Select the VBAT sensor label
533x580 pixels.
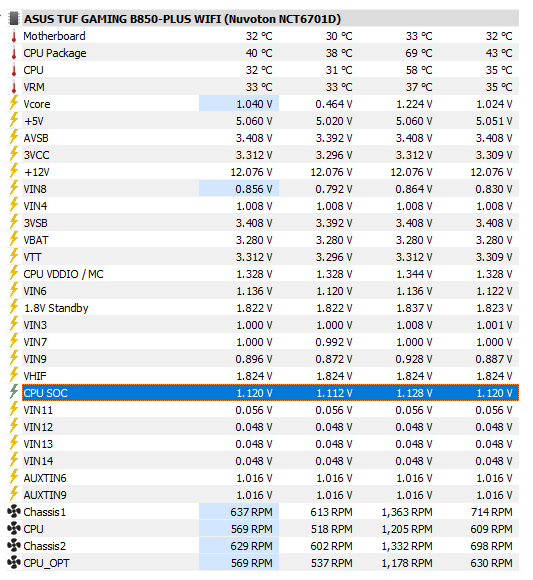coord(36,240)
